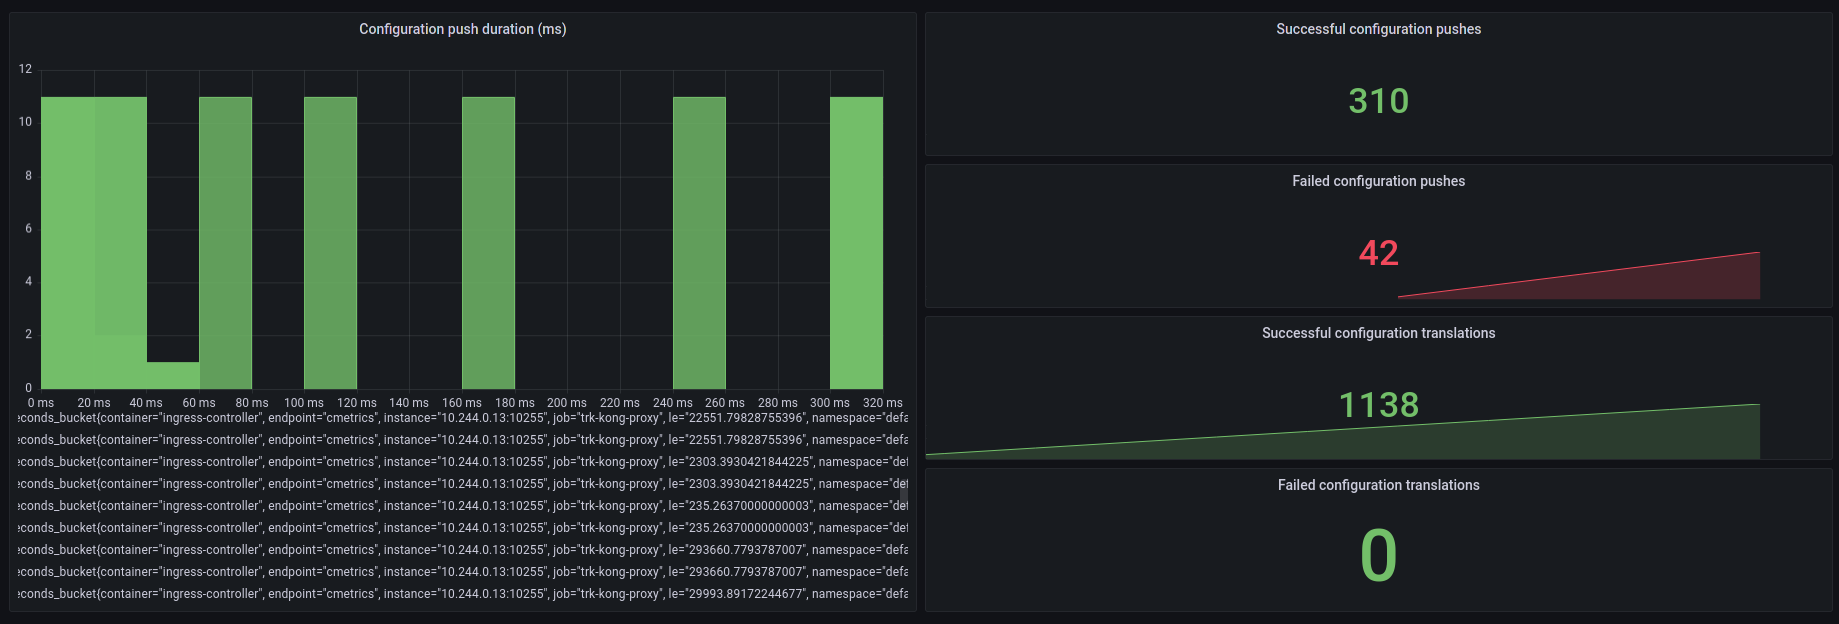Click the y-axis label 8
The width and height of the screenshot is (1839, 624).
[x=28, y=176]
